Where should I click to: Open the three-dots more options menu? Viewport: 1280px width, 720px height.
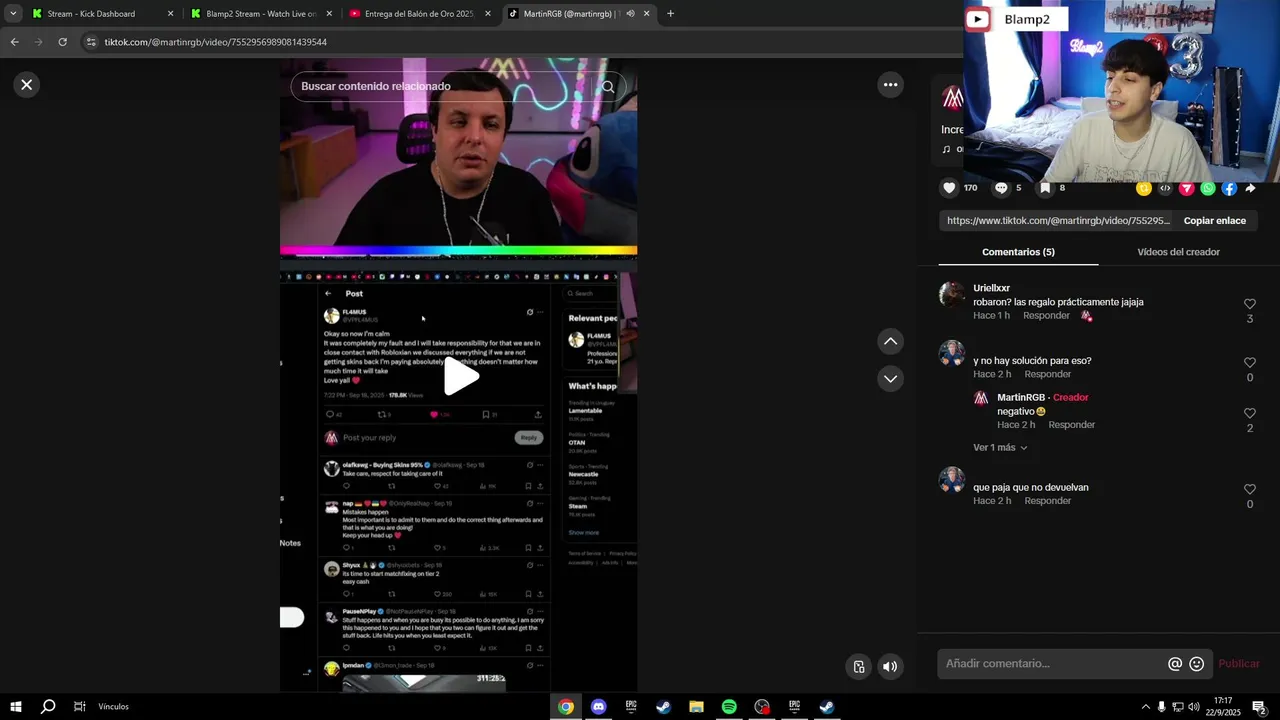click(890, 85)
